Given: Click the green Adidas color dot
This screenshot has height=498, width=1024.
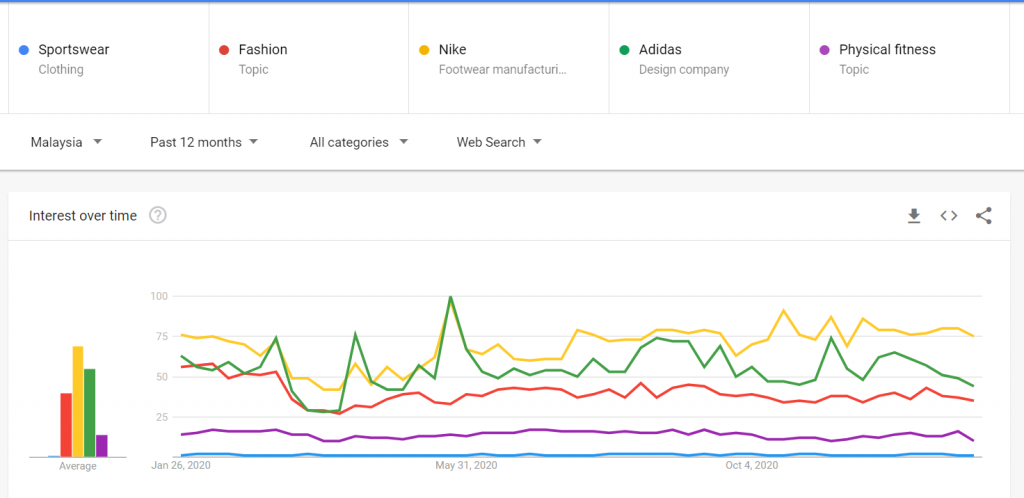Looking at the screenshot, I should click(624, 50).
